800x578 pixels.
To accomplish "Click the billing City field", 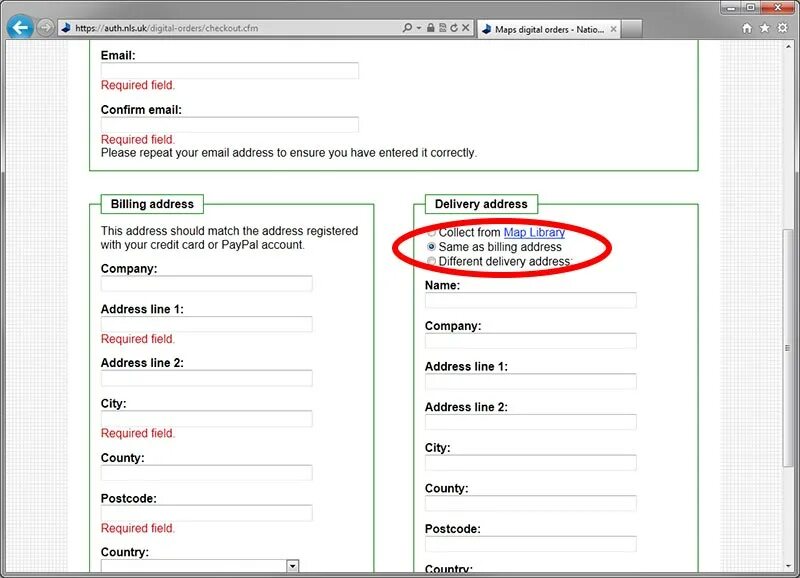I will coord(207,419).
